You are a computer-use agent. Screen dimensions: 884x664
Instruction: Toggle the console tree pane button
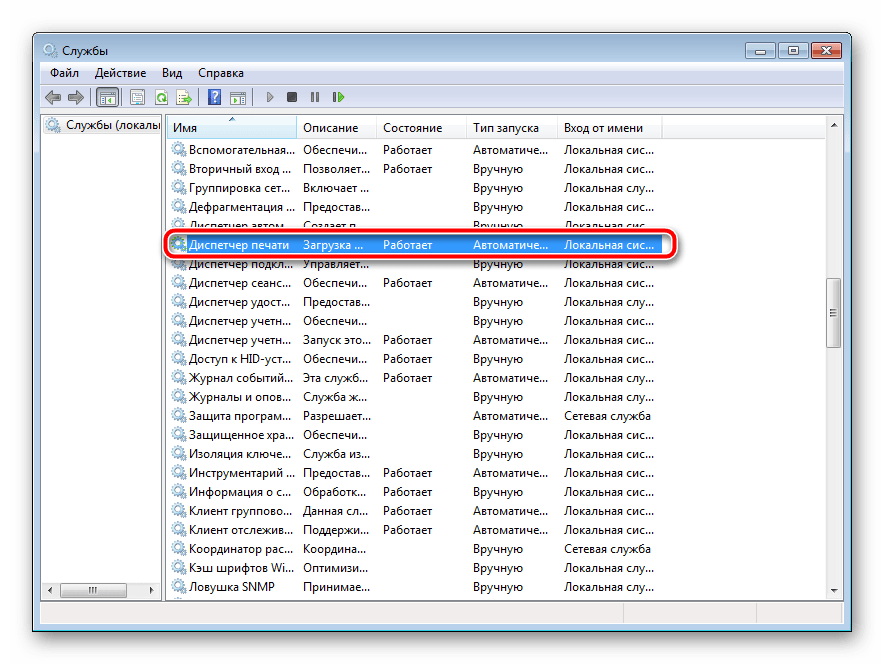click(107, 97)
